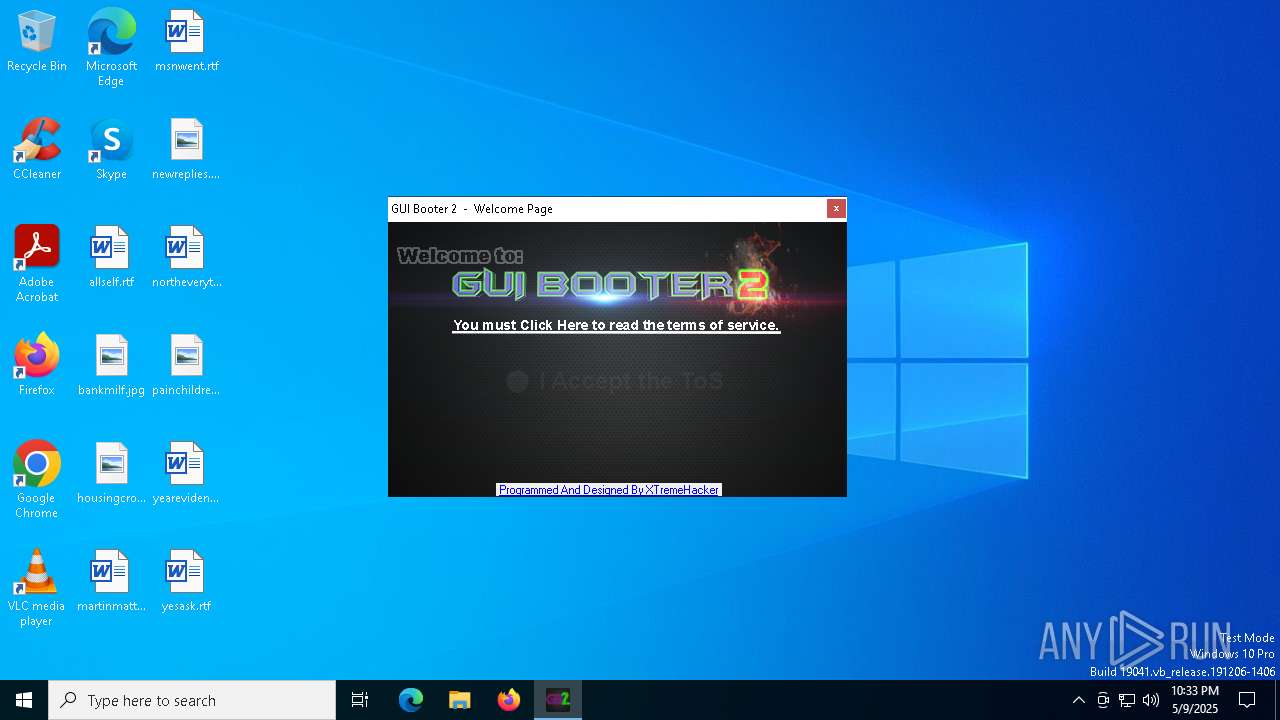
Task: Open the Adobe Acrobat desktop shortcut
Action: click(x=37, y=264)
